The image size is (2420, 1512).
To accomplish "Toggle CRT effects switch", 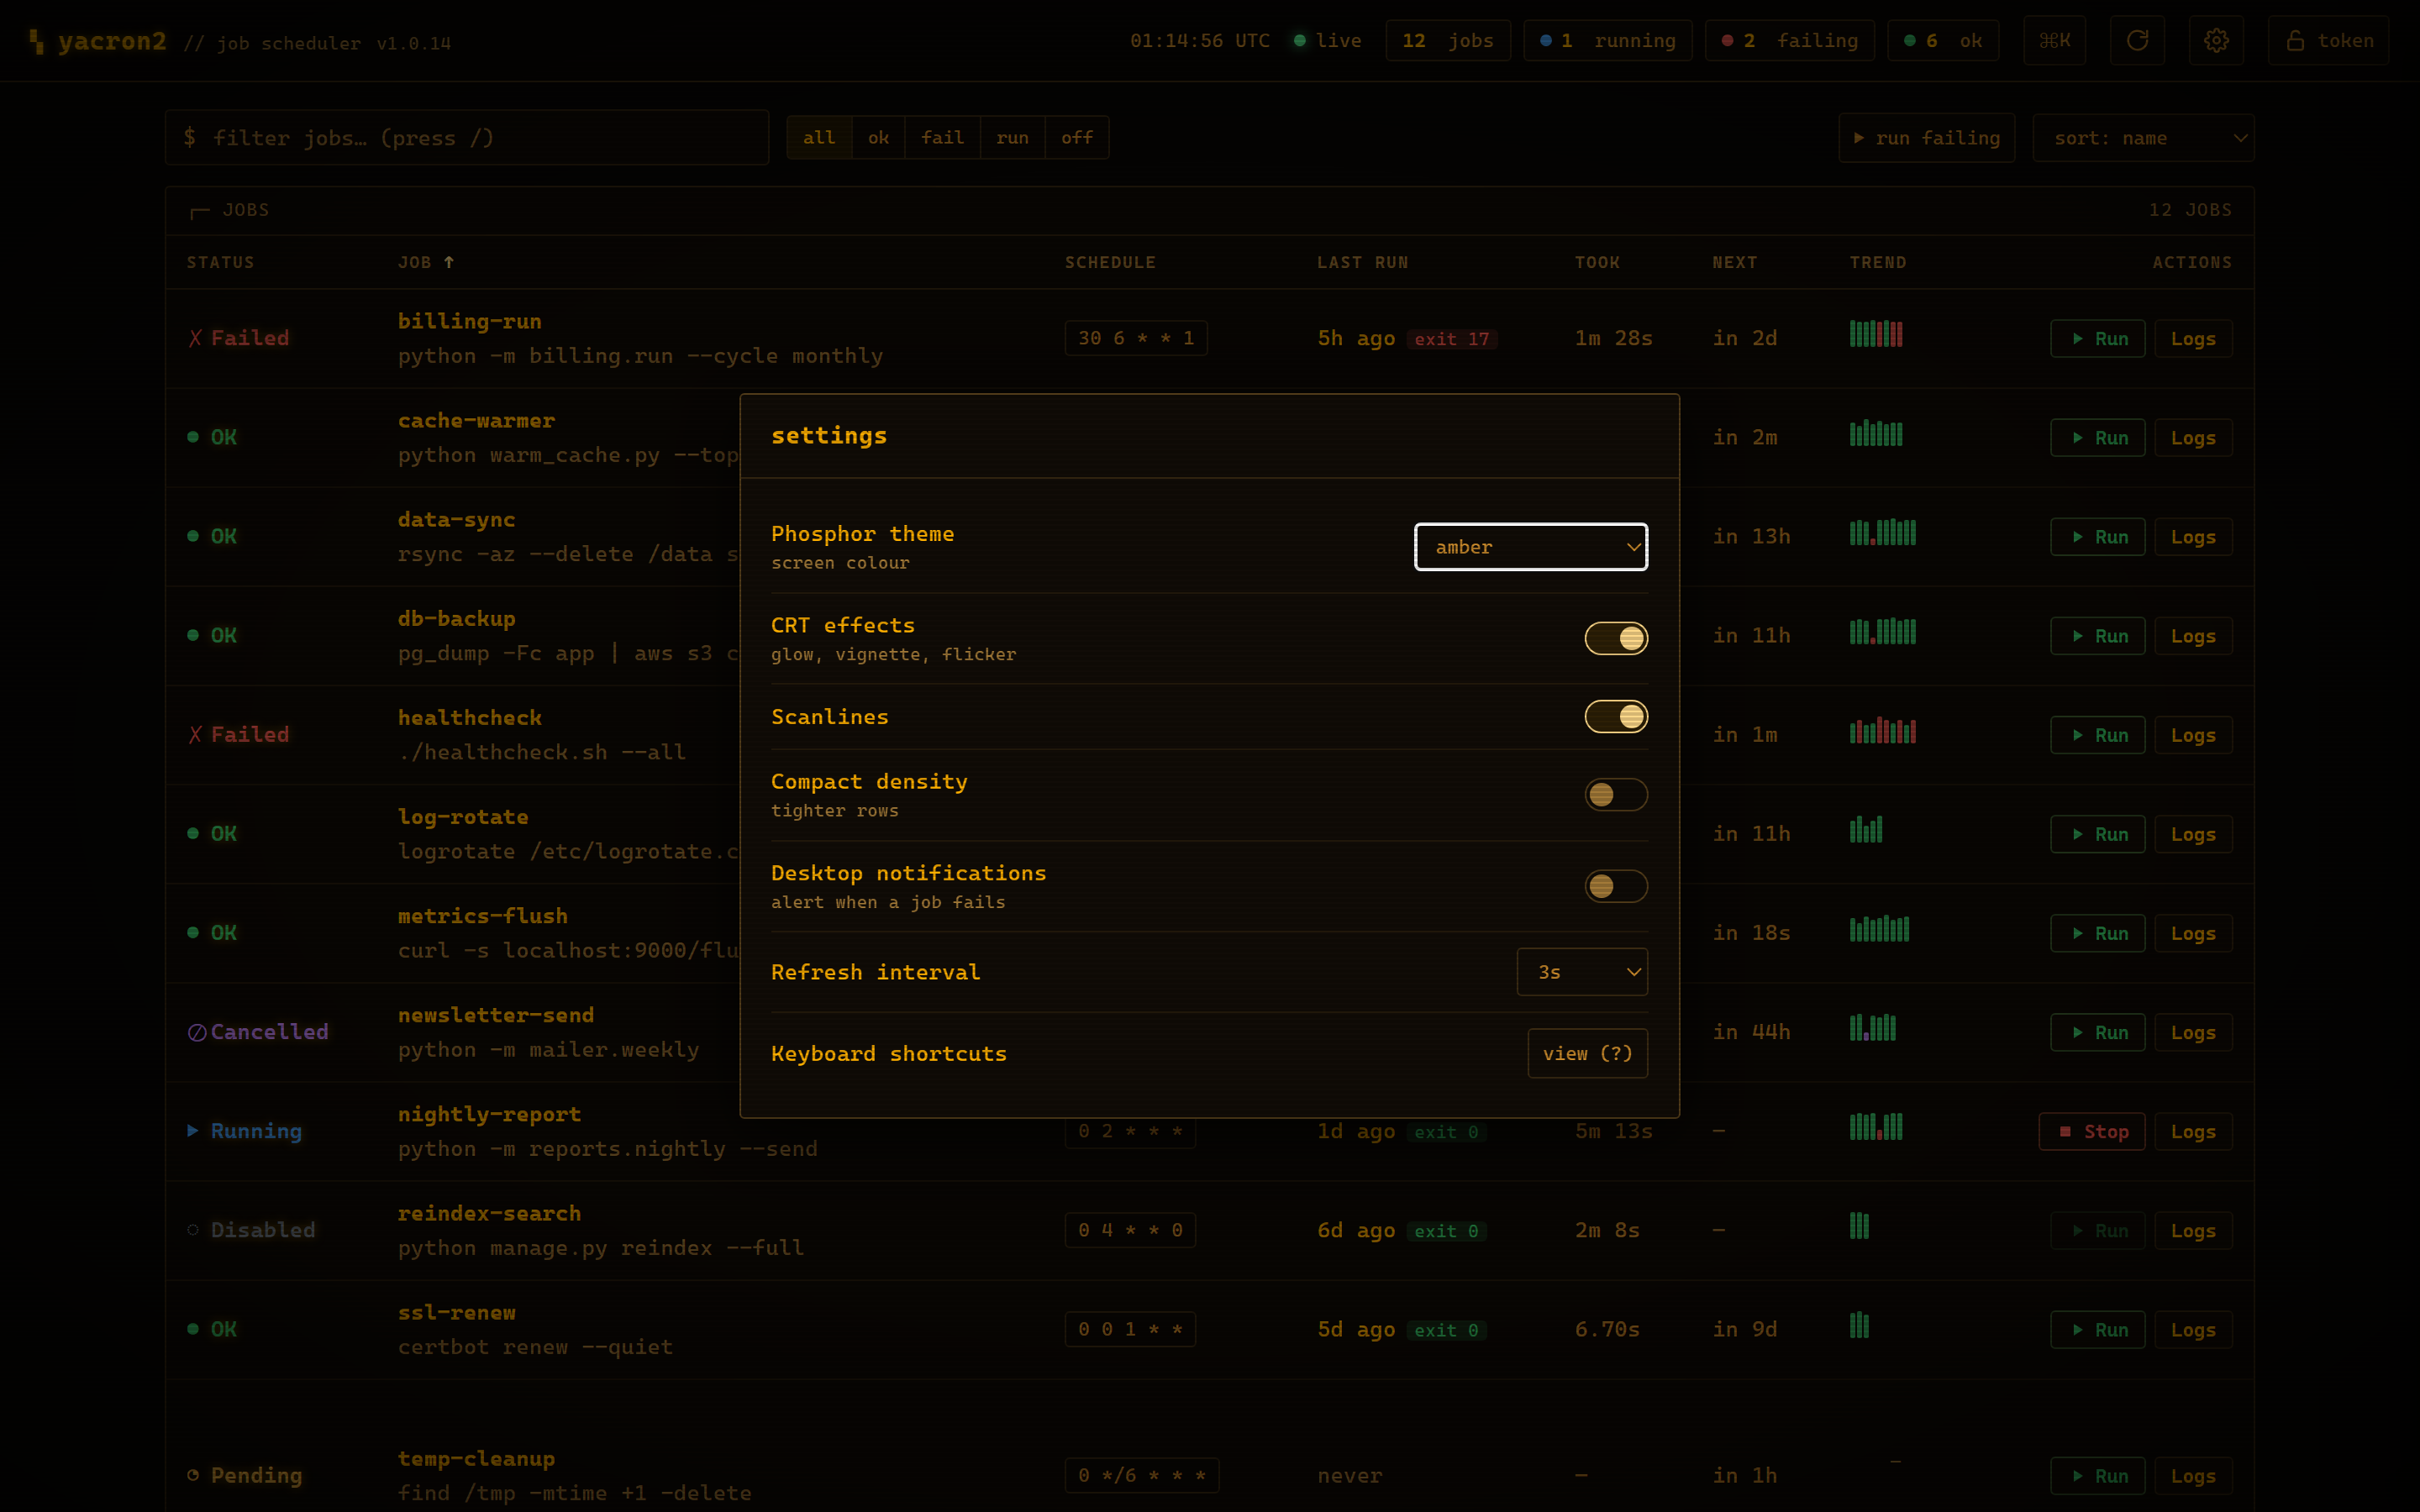I will 1616,638.
